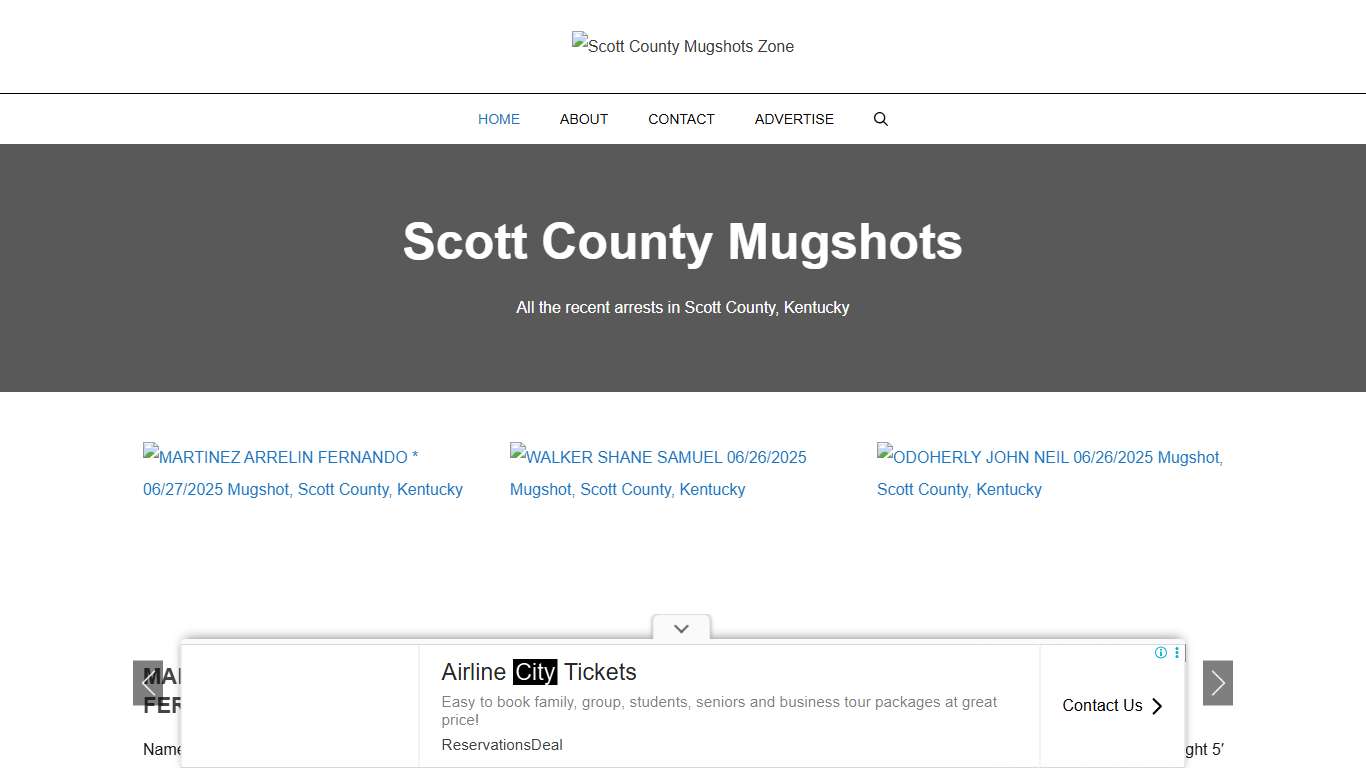
Task: Open the search icon in navigation bar
Action: [x=880, y=119]
